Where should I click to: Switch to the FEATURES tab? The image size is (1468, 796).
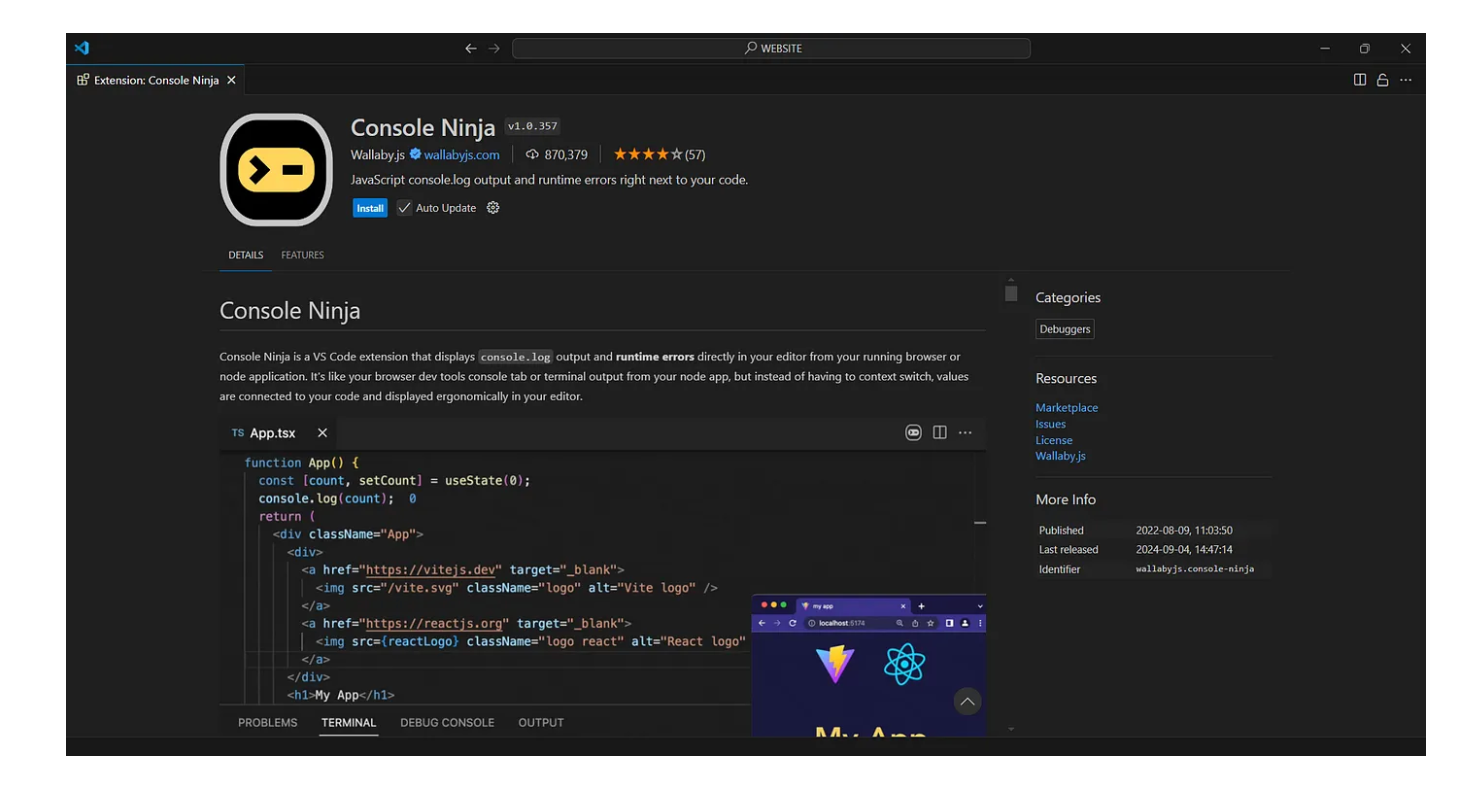302,255
